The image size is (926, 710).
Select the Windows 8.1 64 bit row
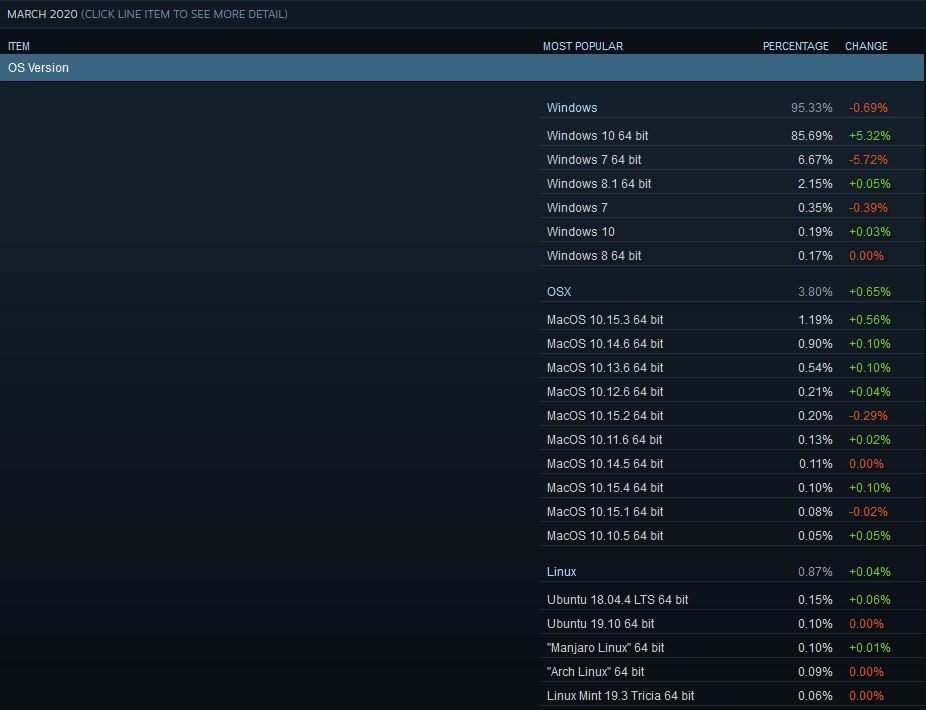[732, 184]
